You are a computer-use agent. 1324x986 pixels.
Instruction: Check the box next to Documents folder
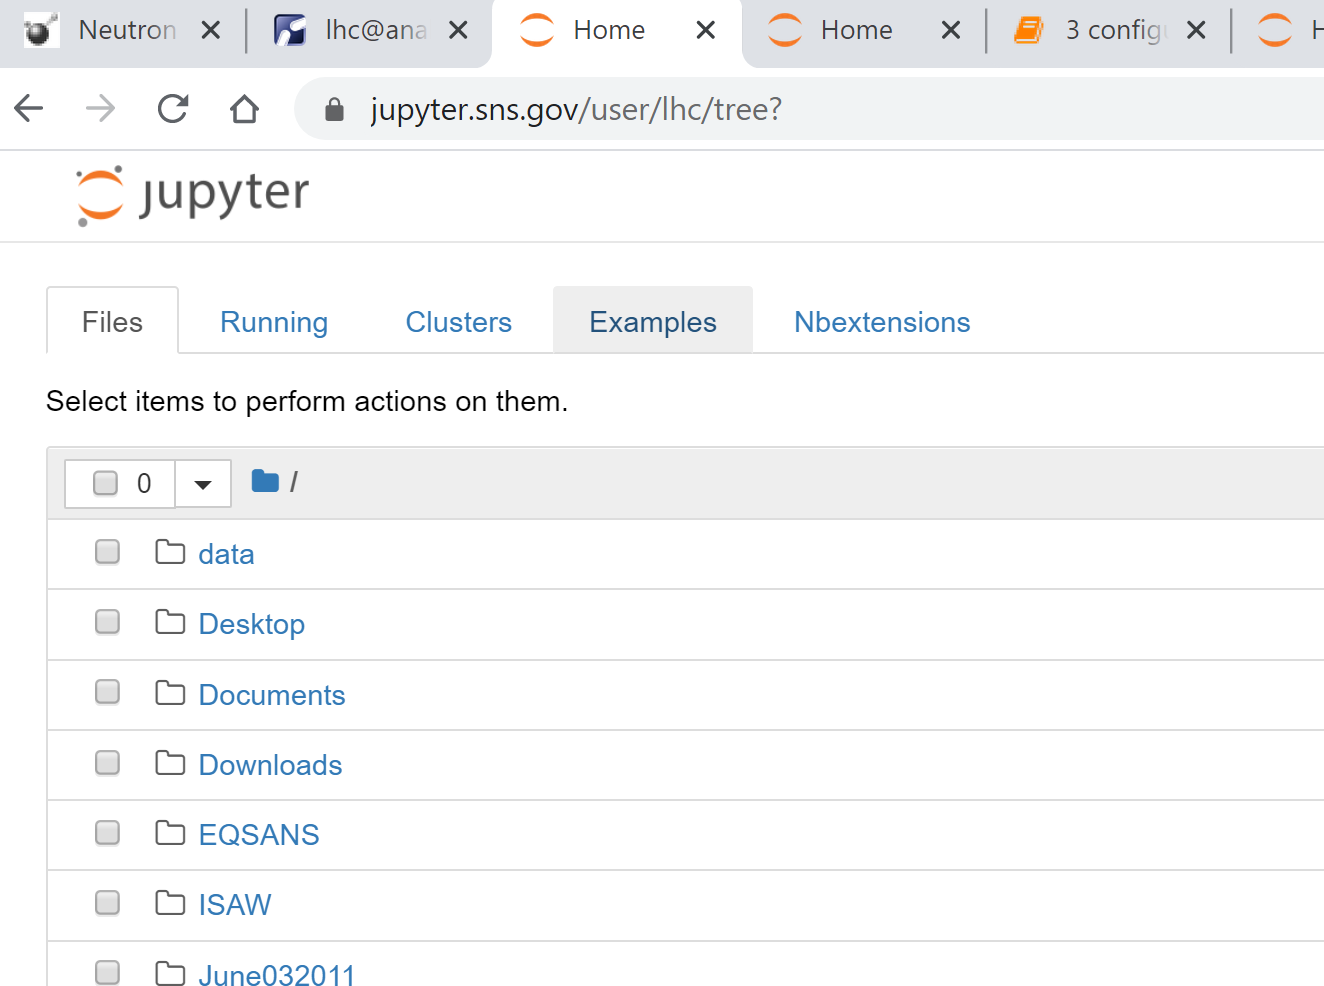107,692
